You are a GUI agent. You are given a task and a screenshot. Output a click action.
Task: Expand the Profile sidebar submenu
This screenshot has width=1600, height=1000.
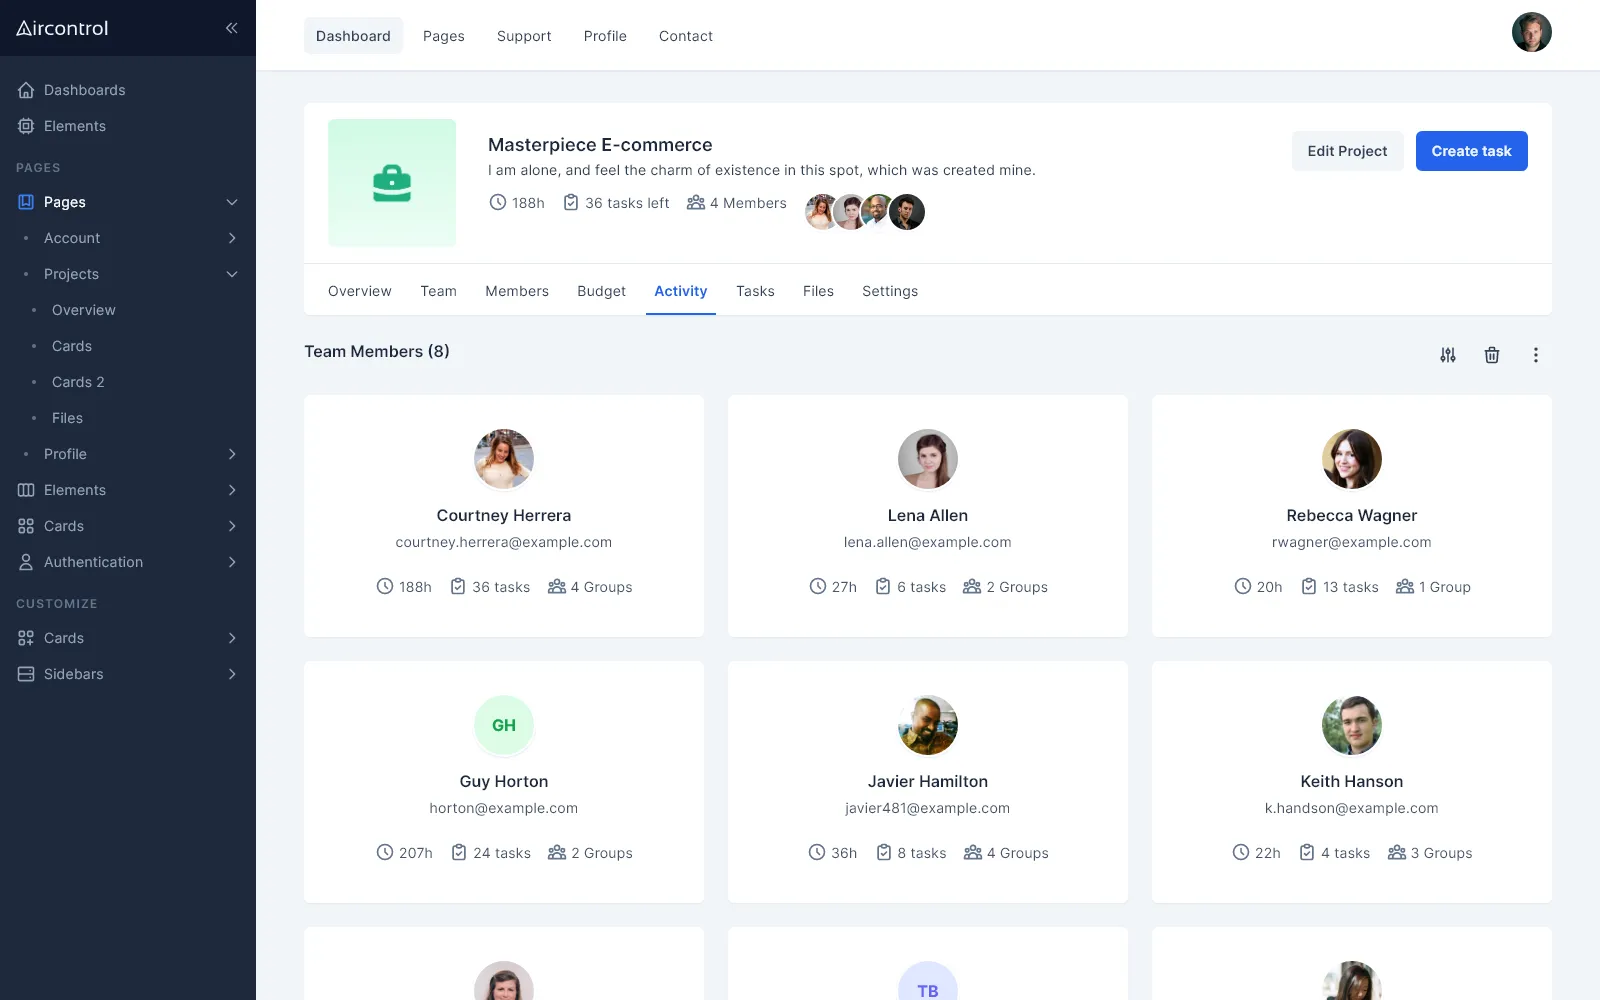coord(128,454)
